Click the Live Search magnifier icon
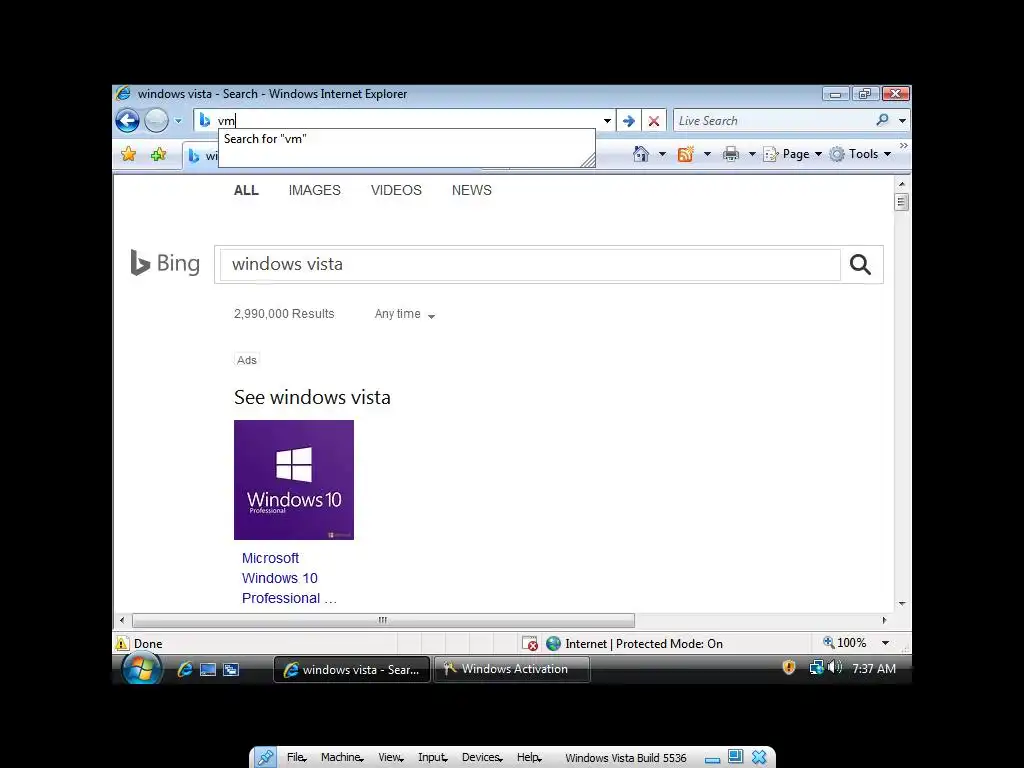The height and width of the screenshot is (768, 1024). click(x=882, y=120)
